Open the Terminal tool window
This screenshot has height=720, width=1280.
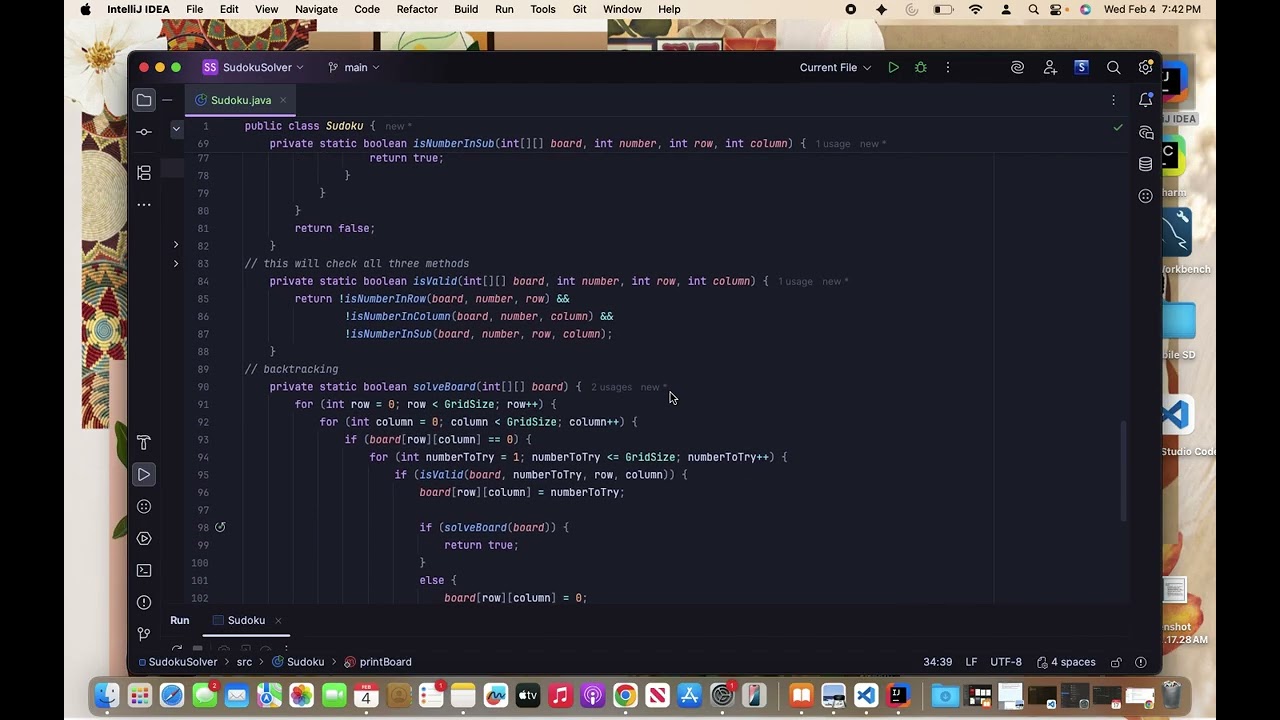tap(144, 570)
